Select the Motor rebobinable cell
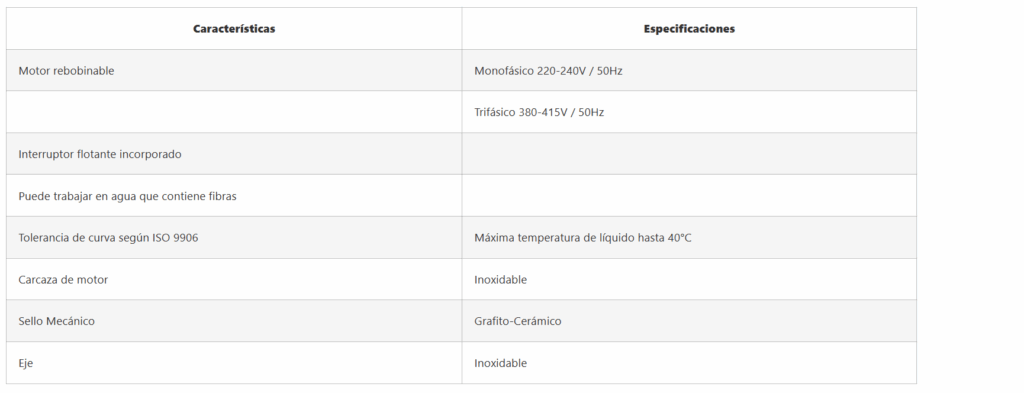The height and width of the screenshot is (393, 1024). pos(234,71)
